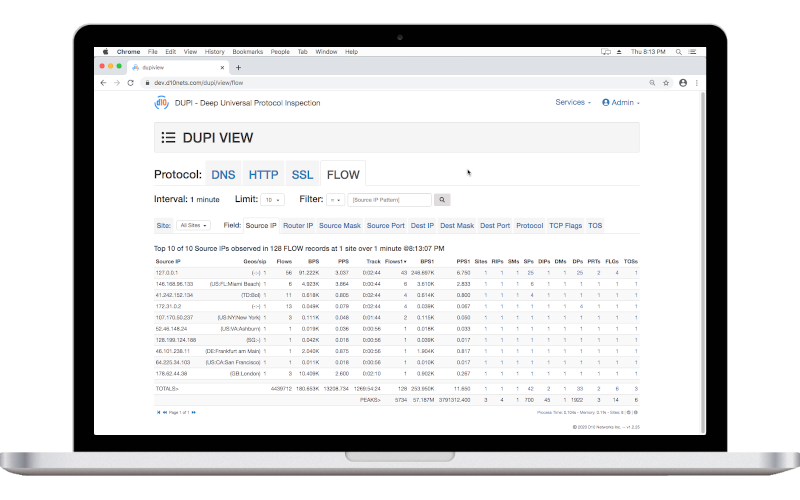Go to previous page pagination icon

(x=165, y=412)
